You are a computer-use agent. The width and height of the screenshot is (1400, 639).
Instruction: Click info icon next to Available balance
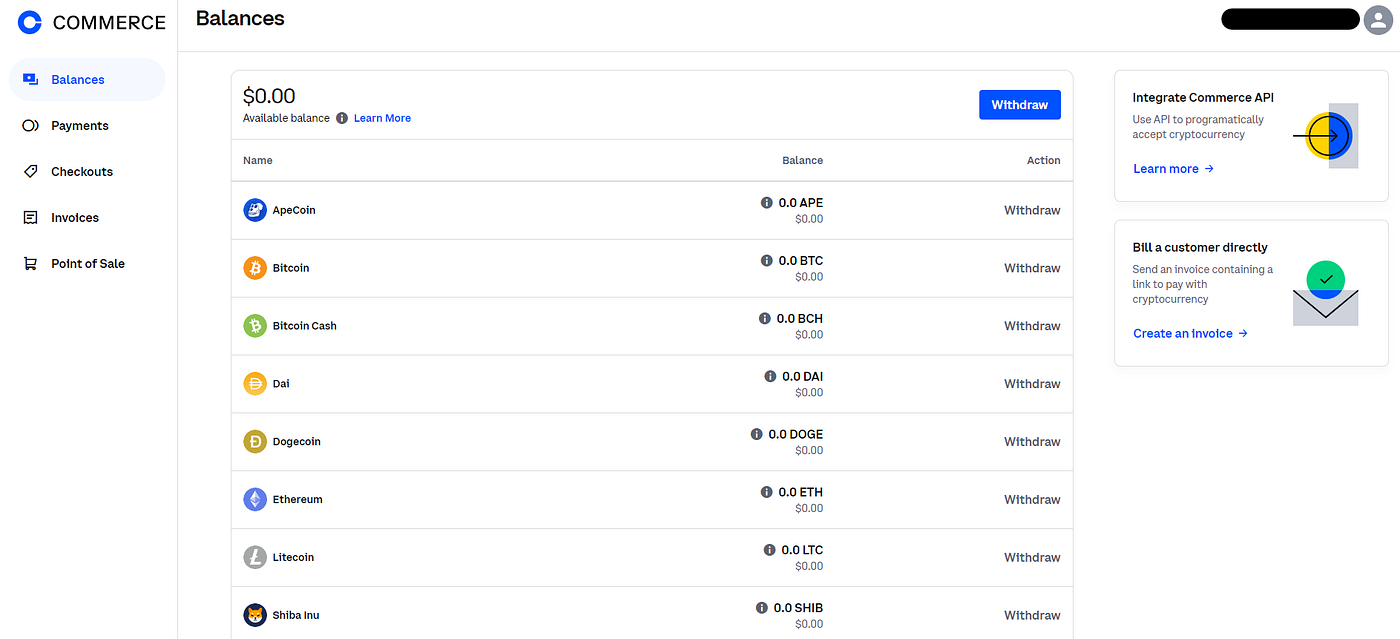click(342, 118)
